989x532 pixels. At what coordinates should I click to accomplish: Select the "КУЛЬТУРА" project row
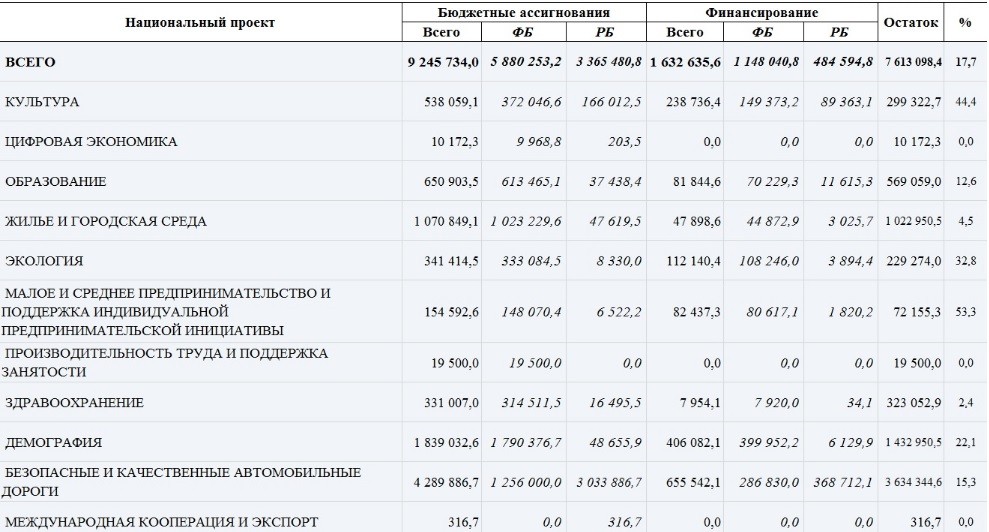42,102
